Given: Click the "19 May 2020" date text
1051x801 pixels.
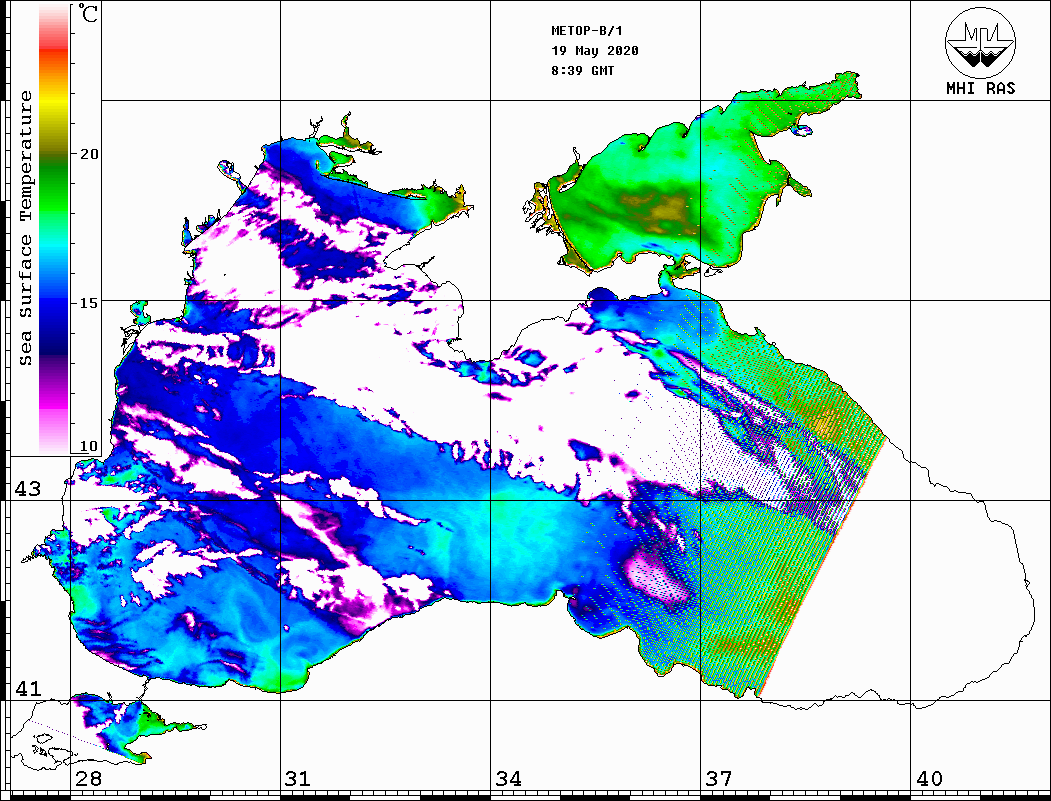Looking at the screenshot, I should (x=595, y=51).
